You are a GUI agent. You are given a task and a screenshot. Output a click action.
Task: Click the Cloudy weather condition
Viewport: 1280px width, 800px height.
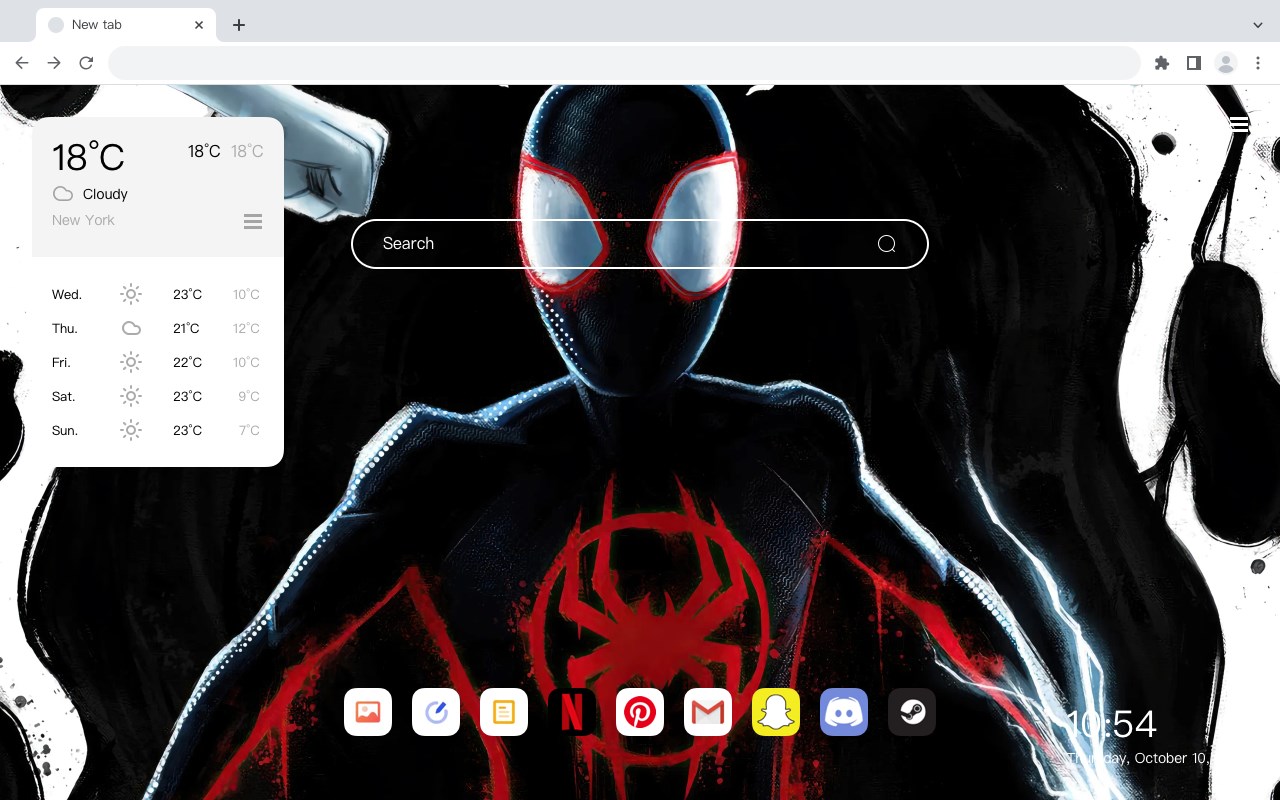click(105, 194)
